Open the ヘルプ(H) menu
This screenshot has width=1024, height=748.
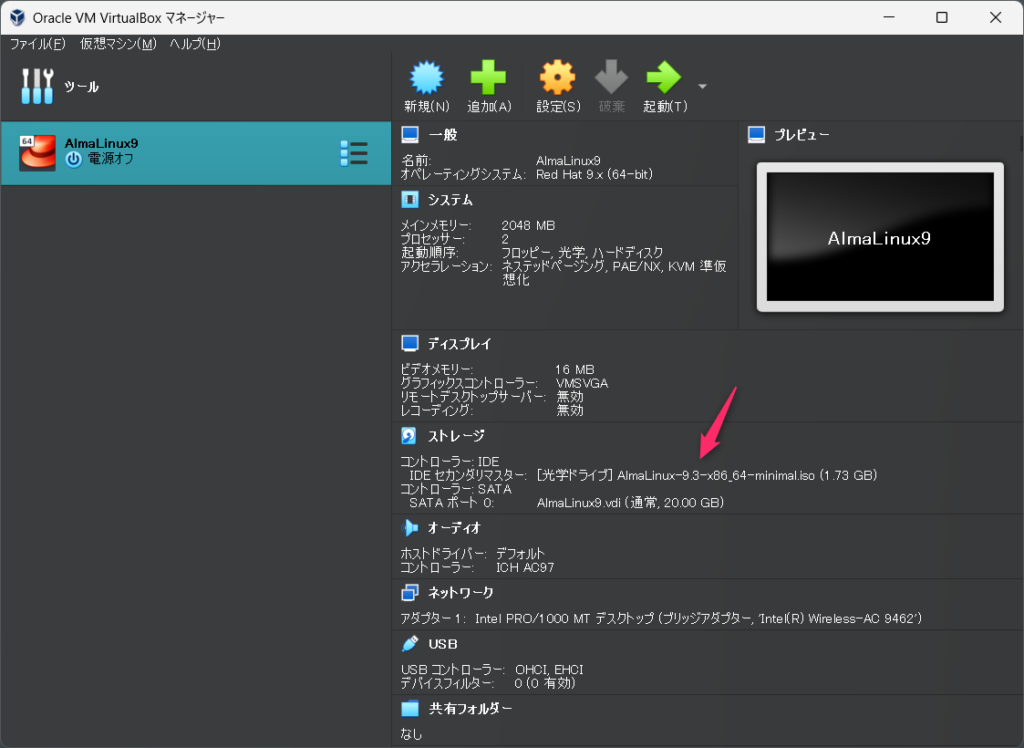[x=194, y=44]
